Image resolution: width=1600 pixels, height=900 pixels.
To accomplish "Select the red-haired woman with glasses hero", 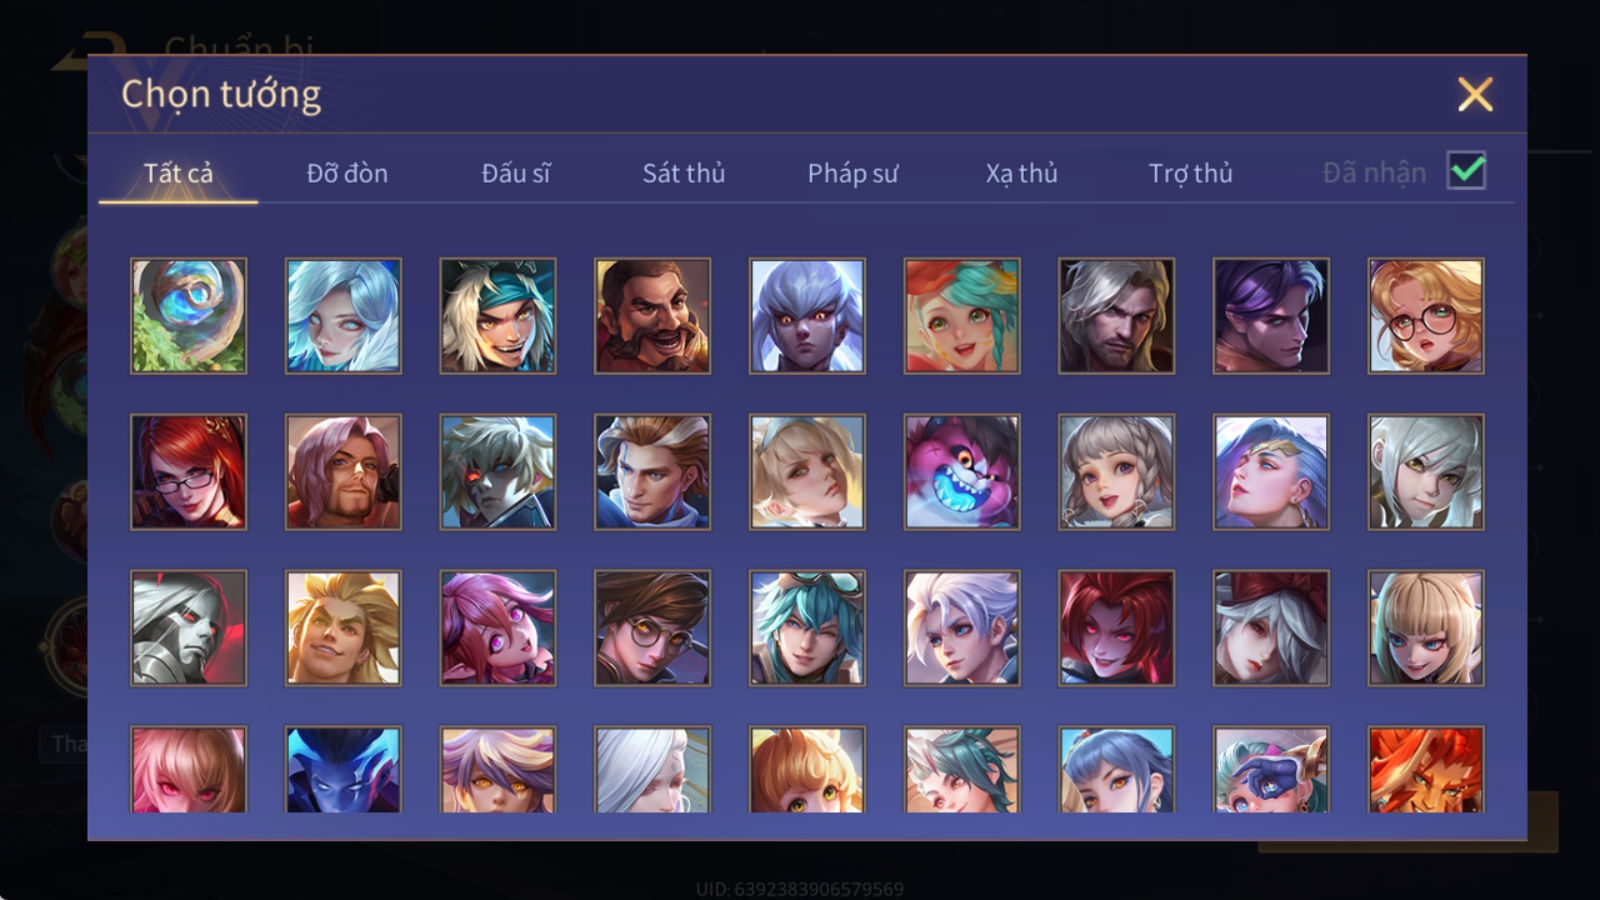I will click(188, 472).
